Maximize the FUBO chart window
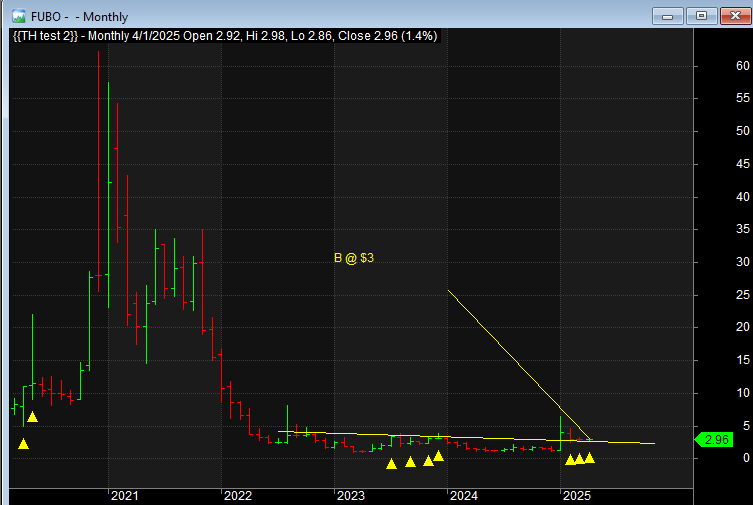 tap(701, 16)
